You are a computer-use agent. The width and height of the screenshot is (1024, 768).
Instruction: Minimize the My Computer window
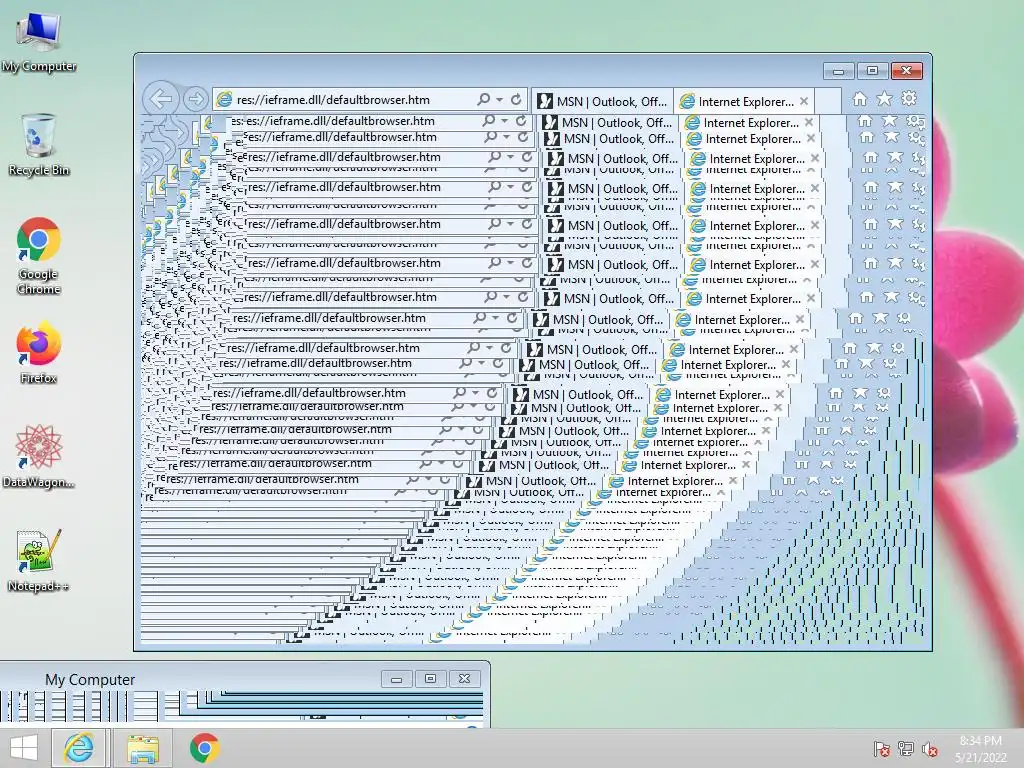[x=396, y=679]
